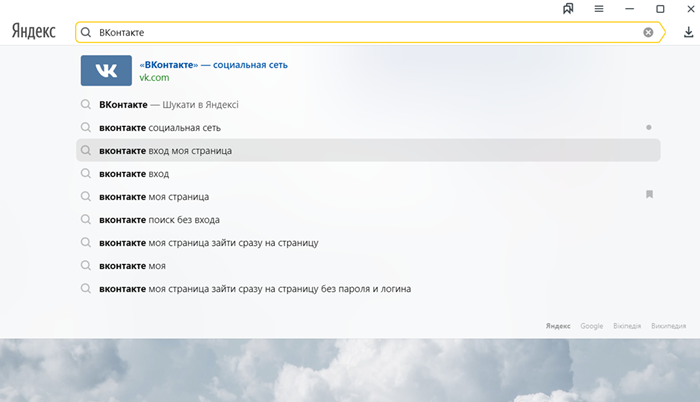
Task: Open the hamburger menu icon
Action: tap(599, 8)
